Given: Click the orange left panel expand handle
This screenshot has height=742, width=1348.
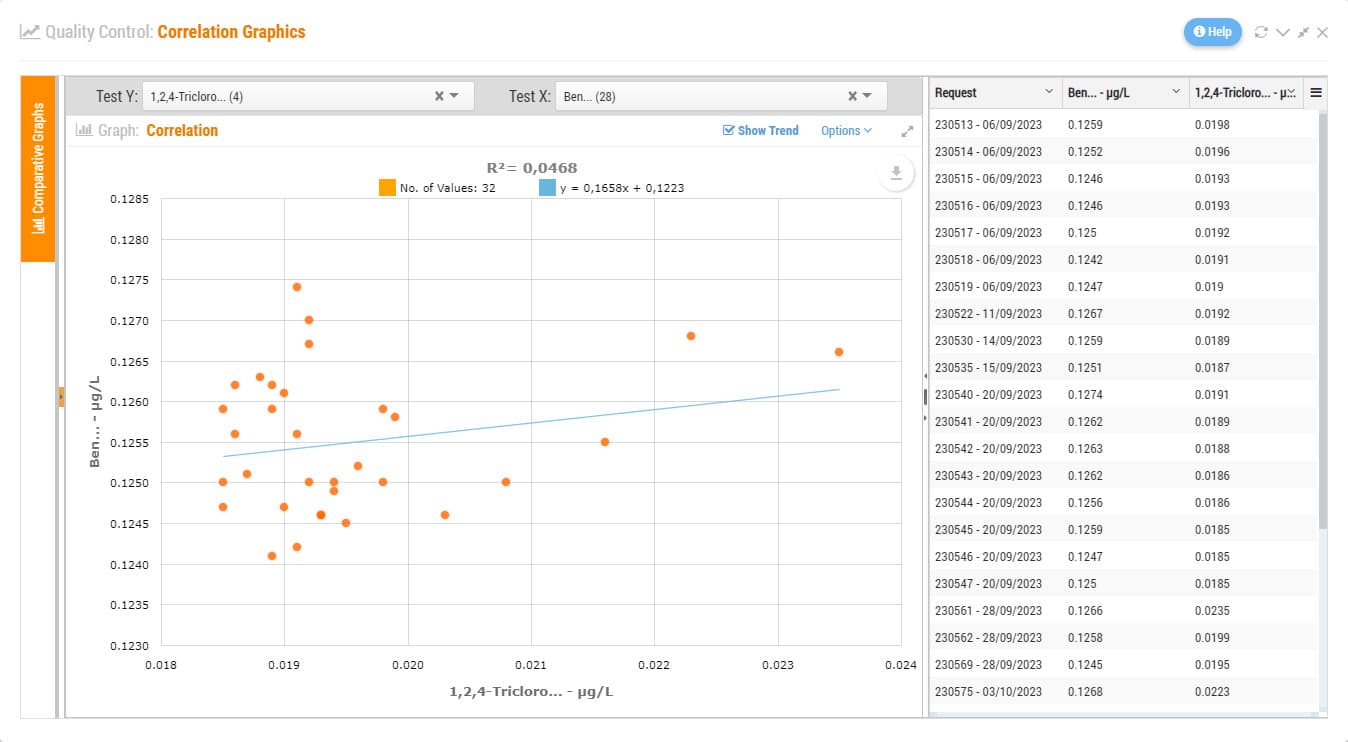Looking at the screenshot, I should pos(60,397).
